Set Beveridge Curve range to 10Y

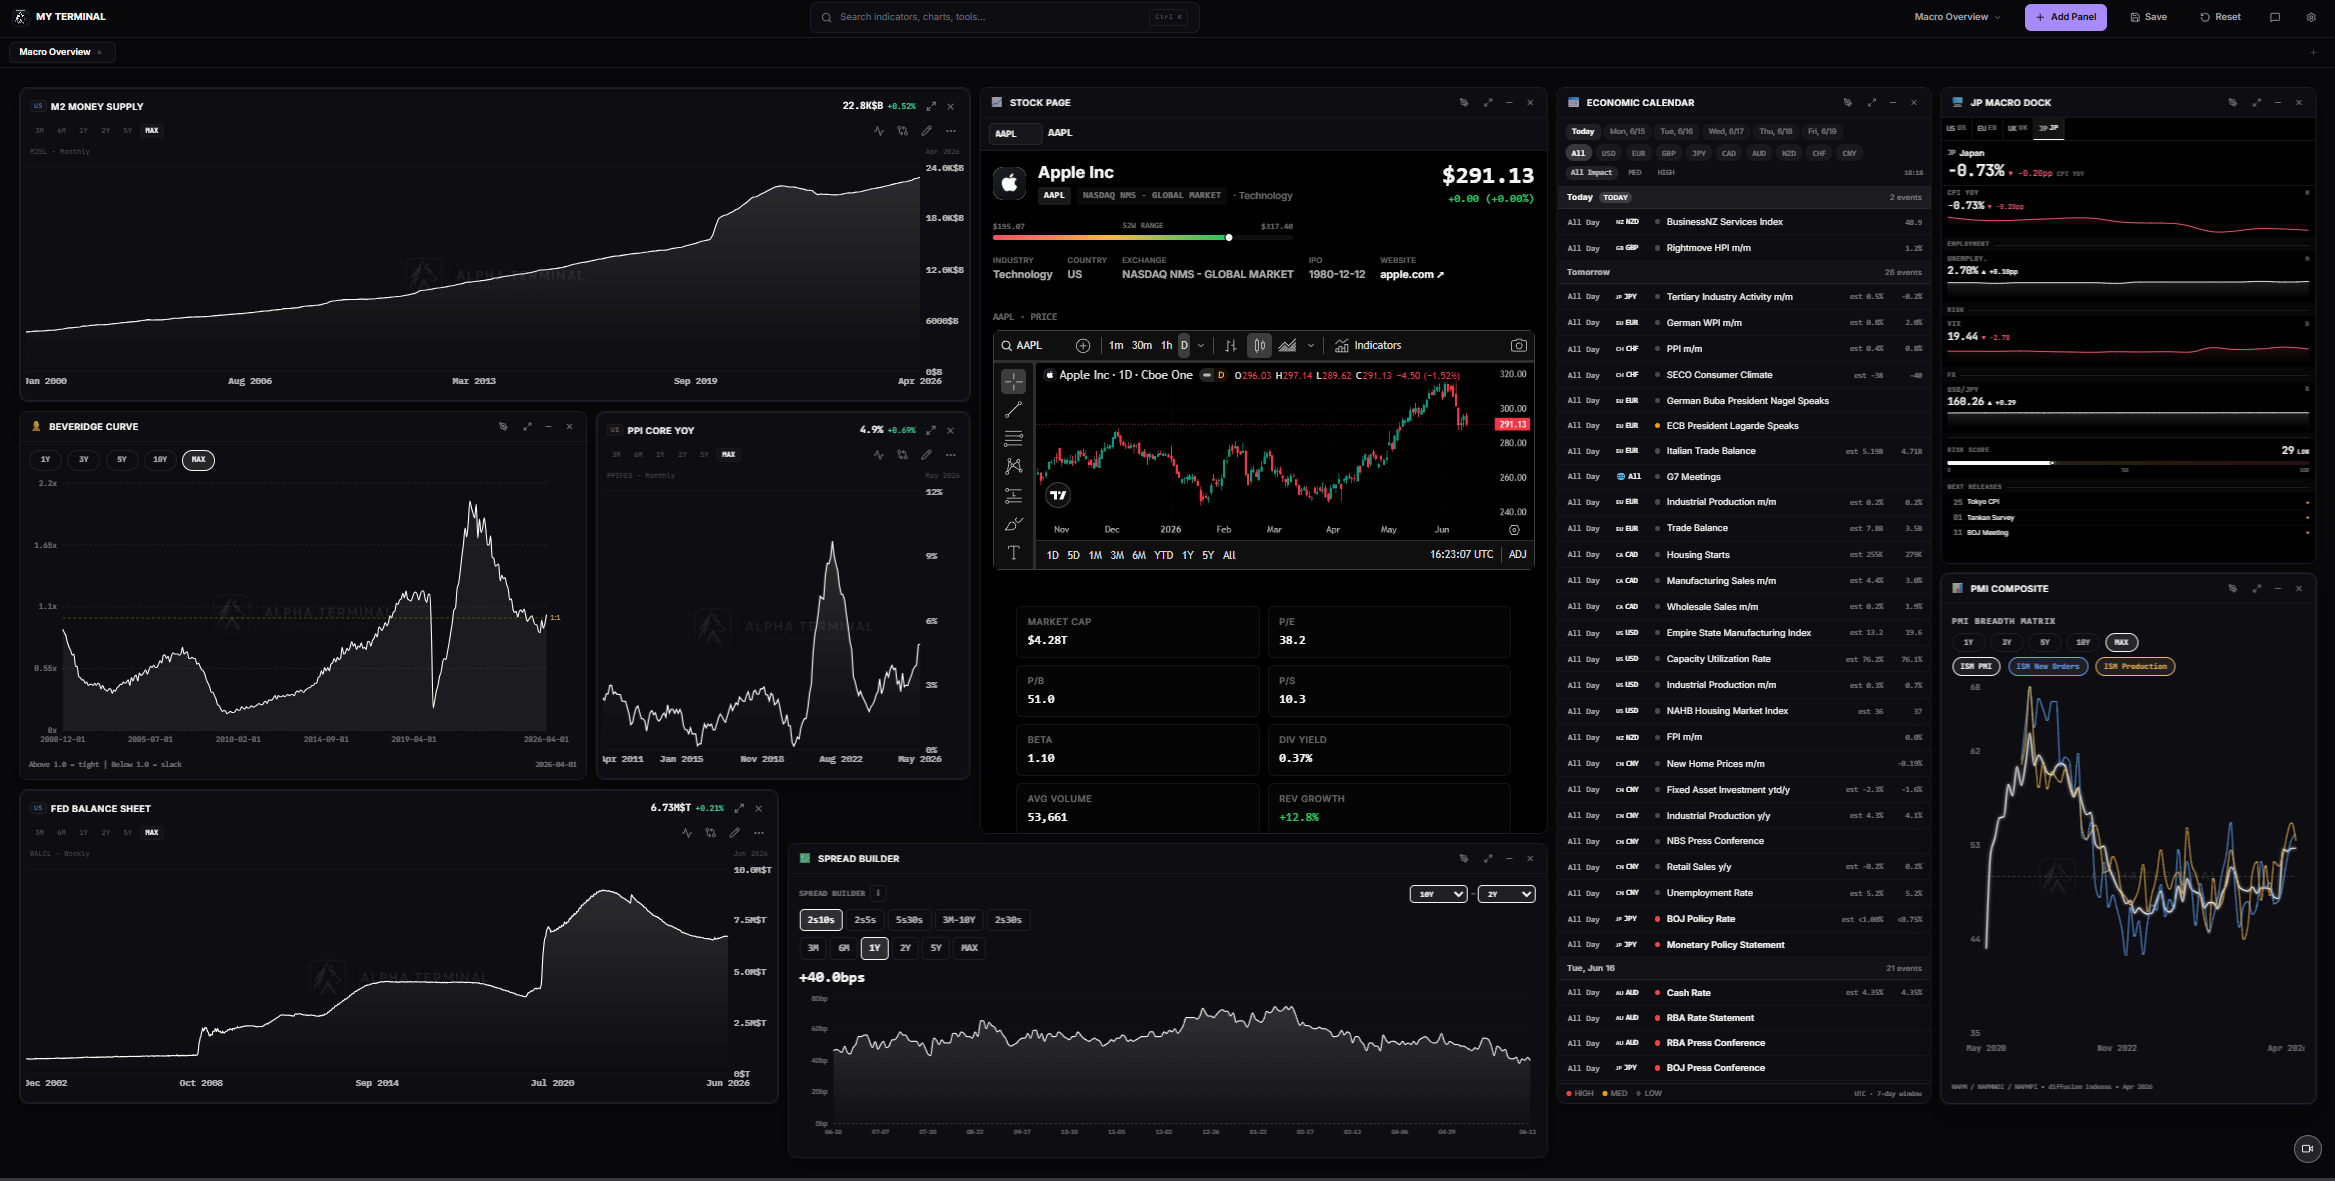point(160,460)
